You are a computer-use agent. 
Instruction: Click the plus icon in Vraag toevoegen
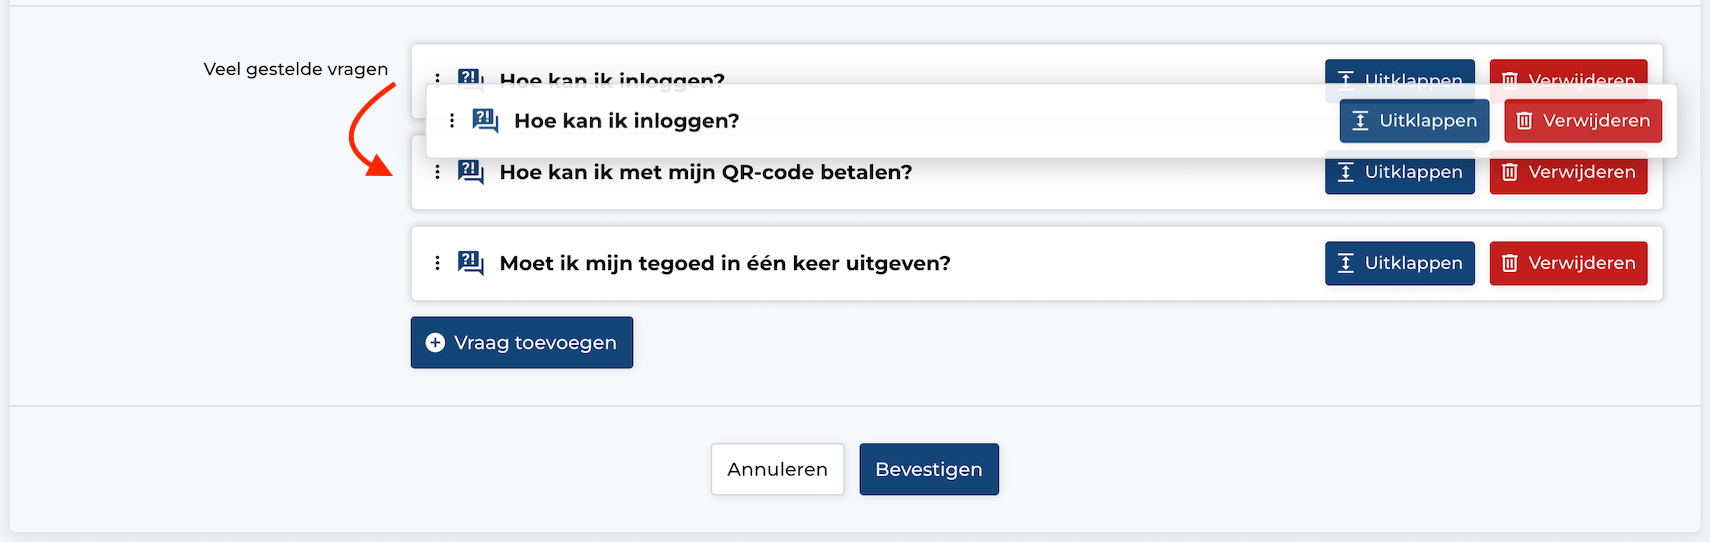pyautogui.click(x=435, y=343)
